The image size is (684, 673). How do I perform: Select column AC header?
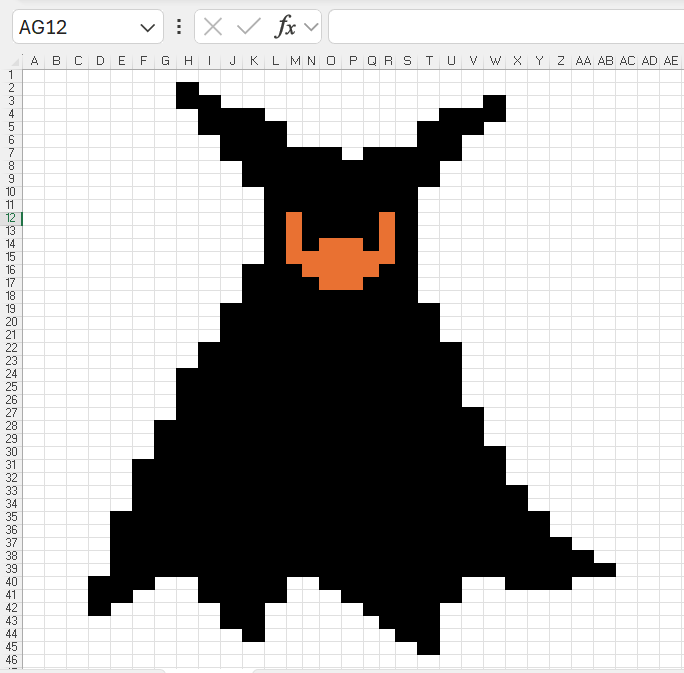[x=627, y=61]
